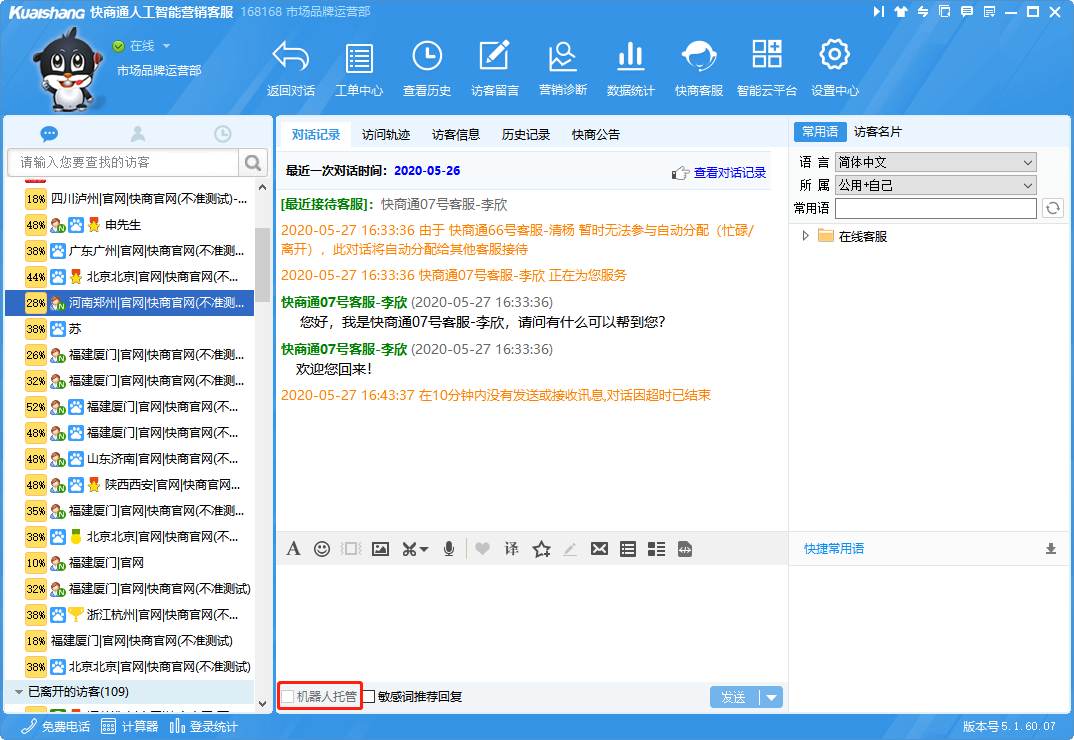
Task: Open the 语言 简体中文 dropdown
Action: pyautogui.click(x=936, y=162)
